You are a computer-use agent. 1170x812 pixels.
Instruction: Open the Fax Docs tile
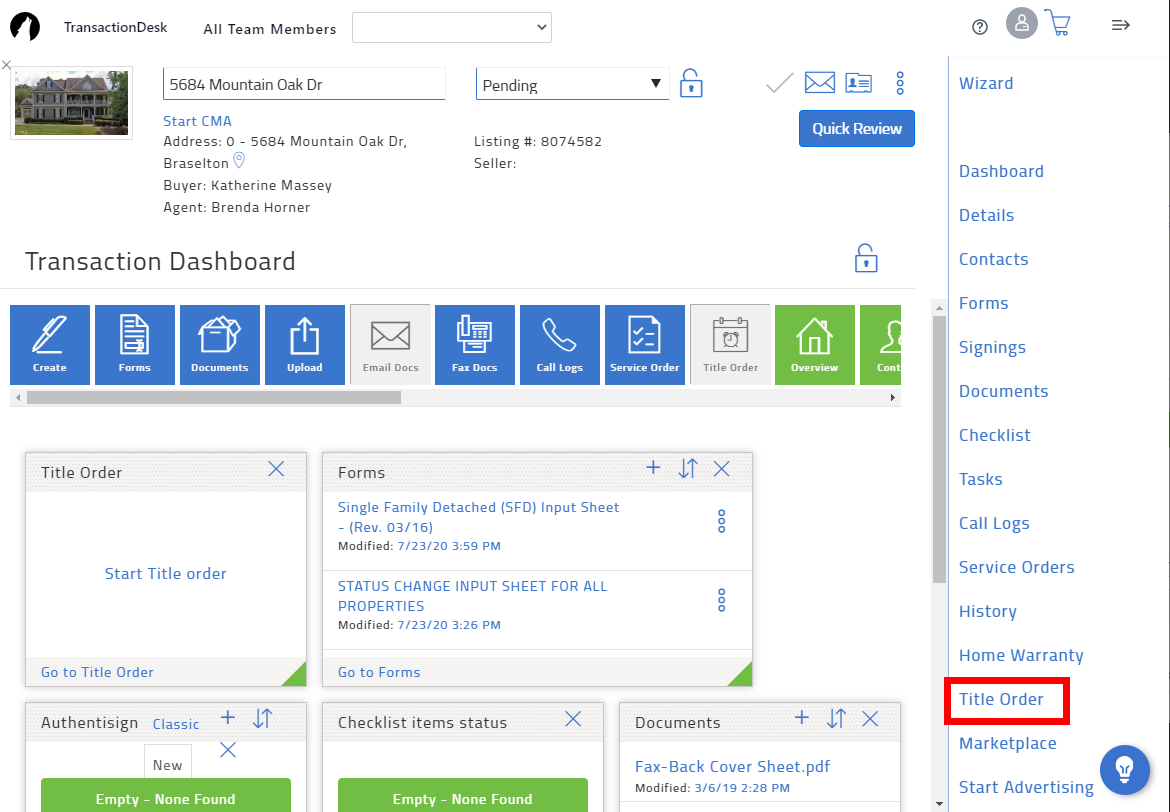point(475,344)
